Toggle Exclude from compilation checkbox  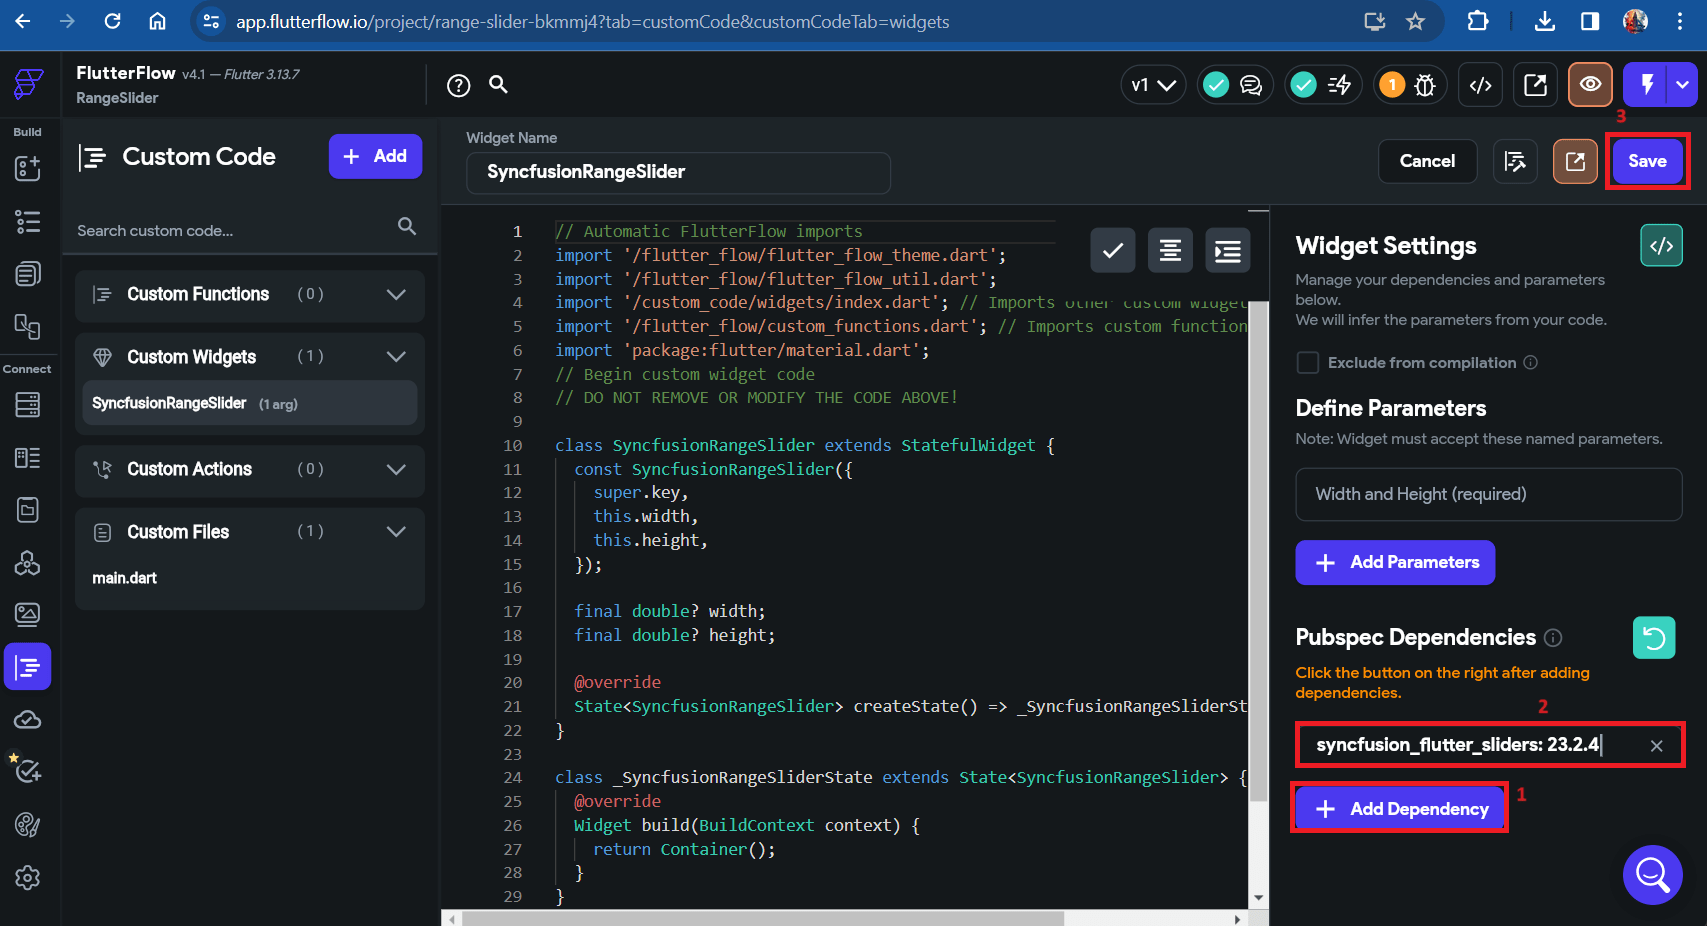click(x=1307, y=363)
